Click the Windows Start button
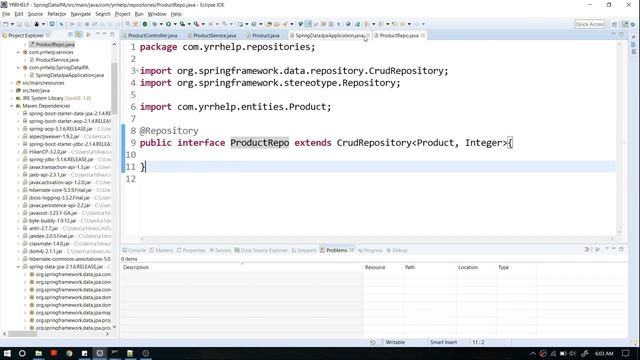Image resolution: width=640 pixels, height=360 pixels. 7,353
